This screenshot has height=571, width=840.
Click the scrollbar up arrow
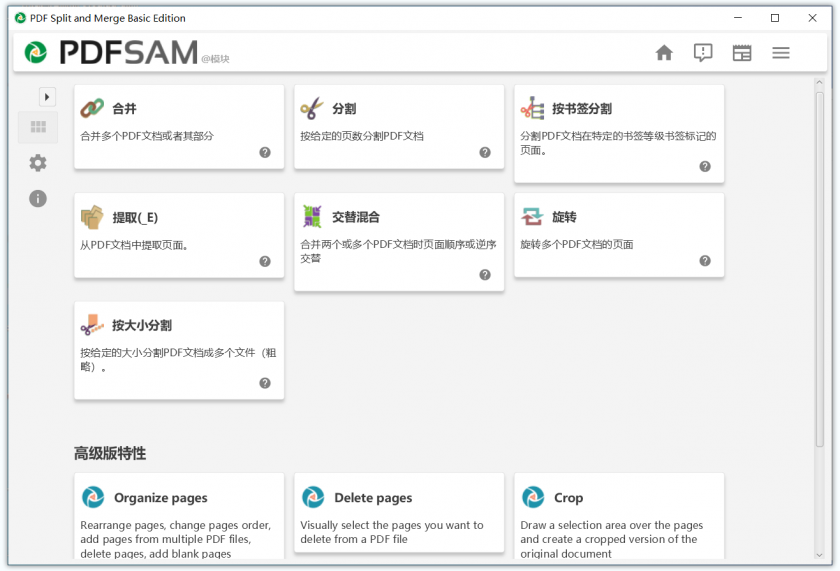click(x=819, y=83)
